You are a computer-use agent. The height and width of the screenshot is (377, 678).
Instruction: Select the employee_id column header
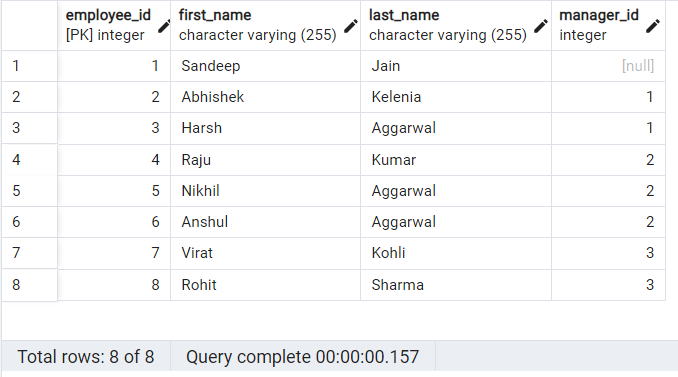coord(114,26)
